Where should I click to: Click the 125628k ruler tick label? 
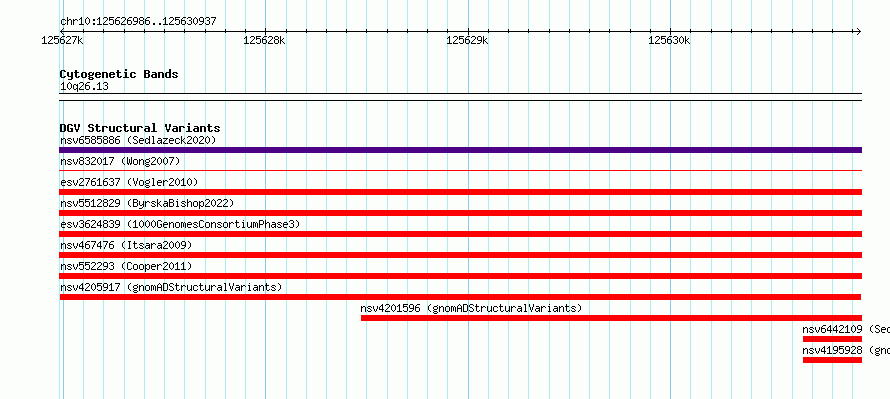pos(265,40)
